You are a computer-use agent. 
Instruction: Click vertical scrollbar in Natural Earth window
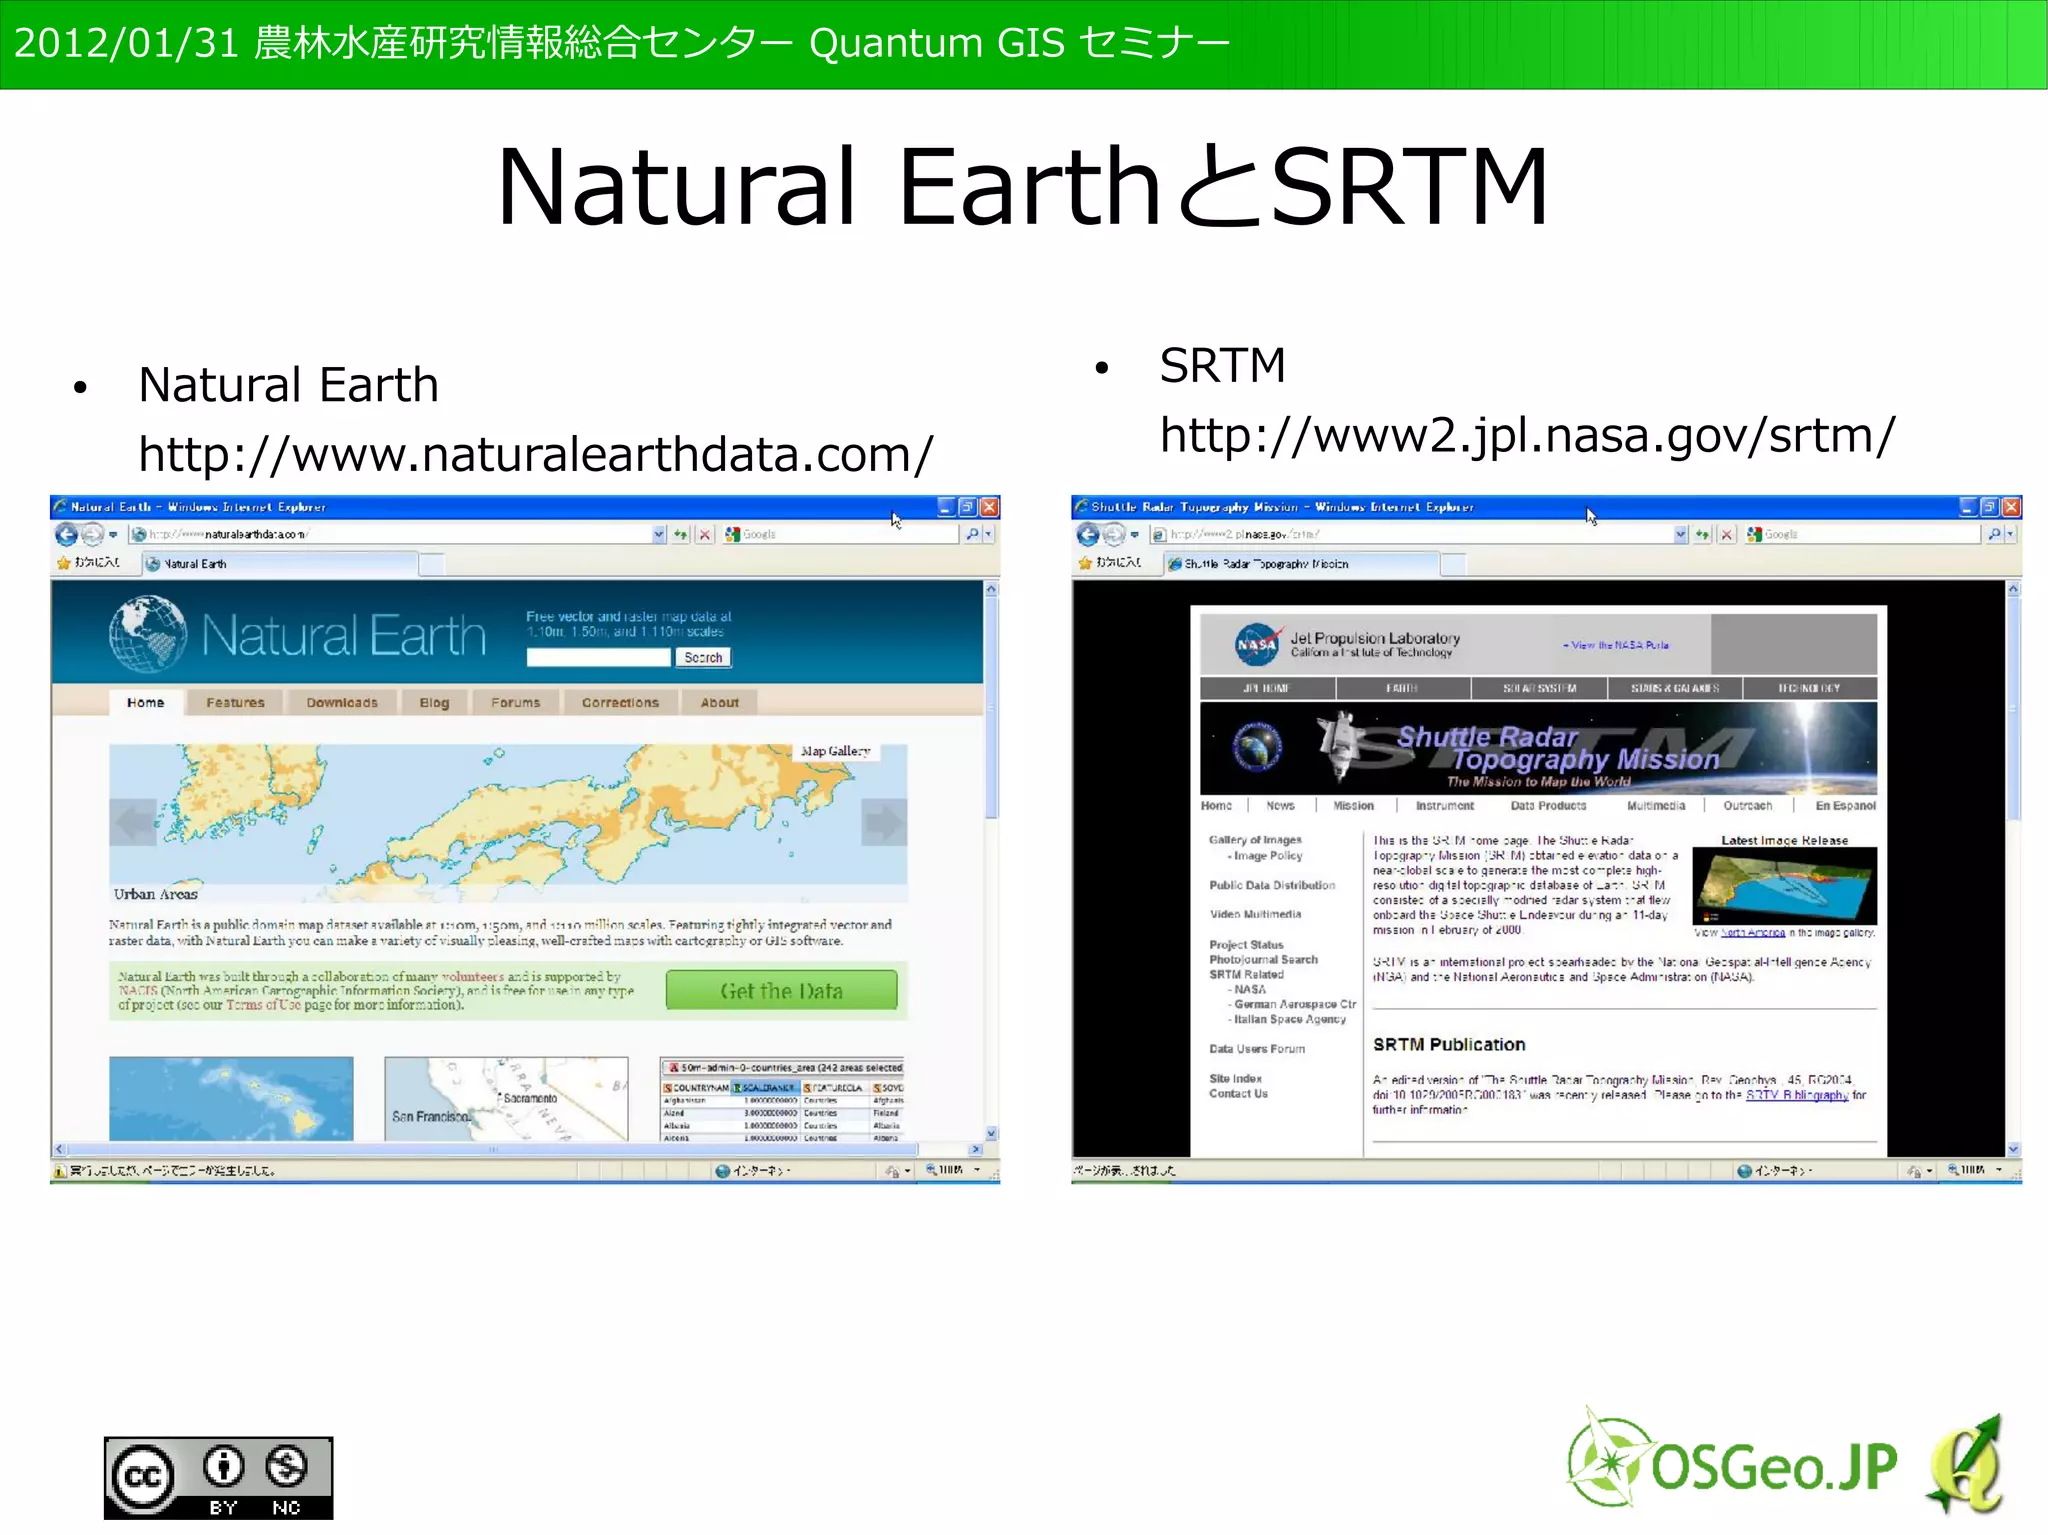click(991, 860)
